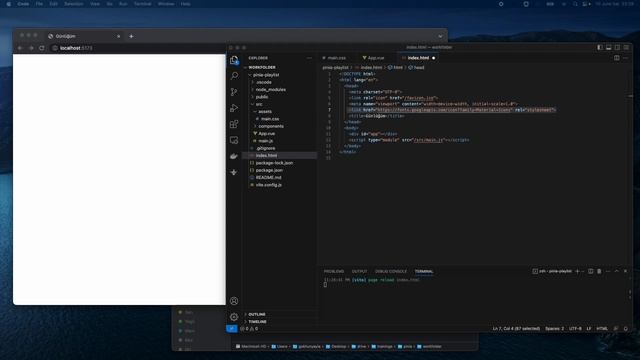
Task: Close the browser tab
Action: coord(119,36)
